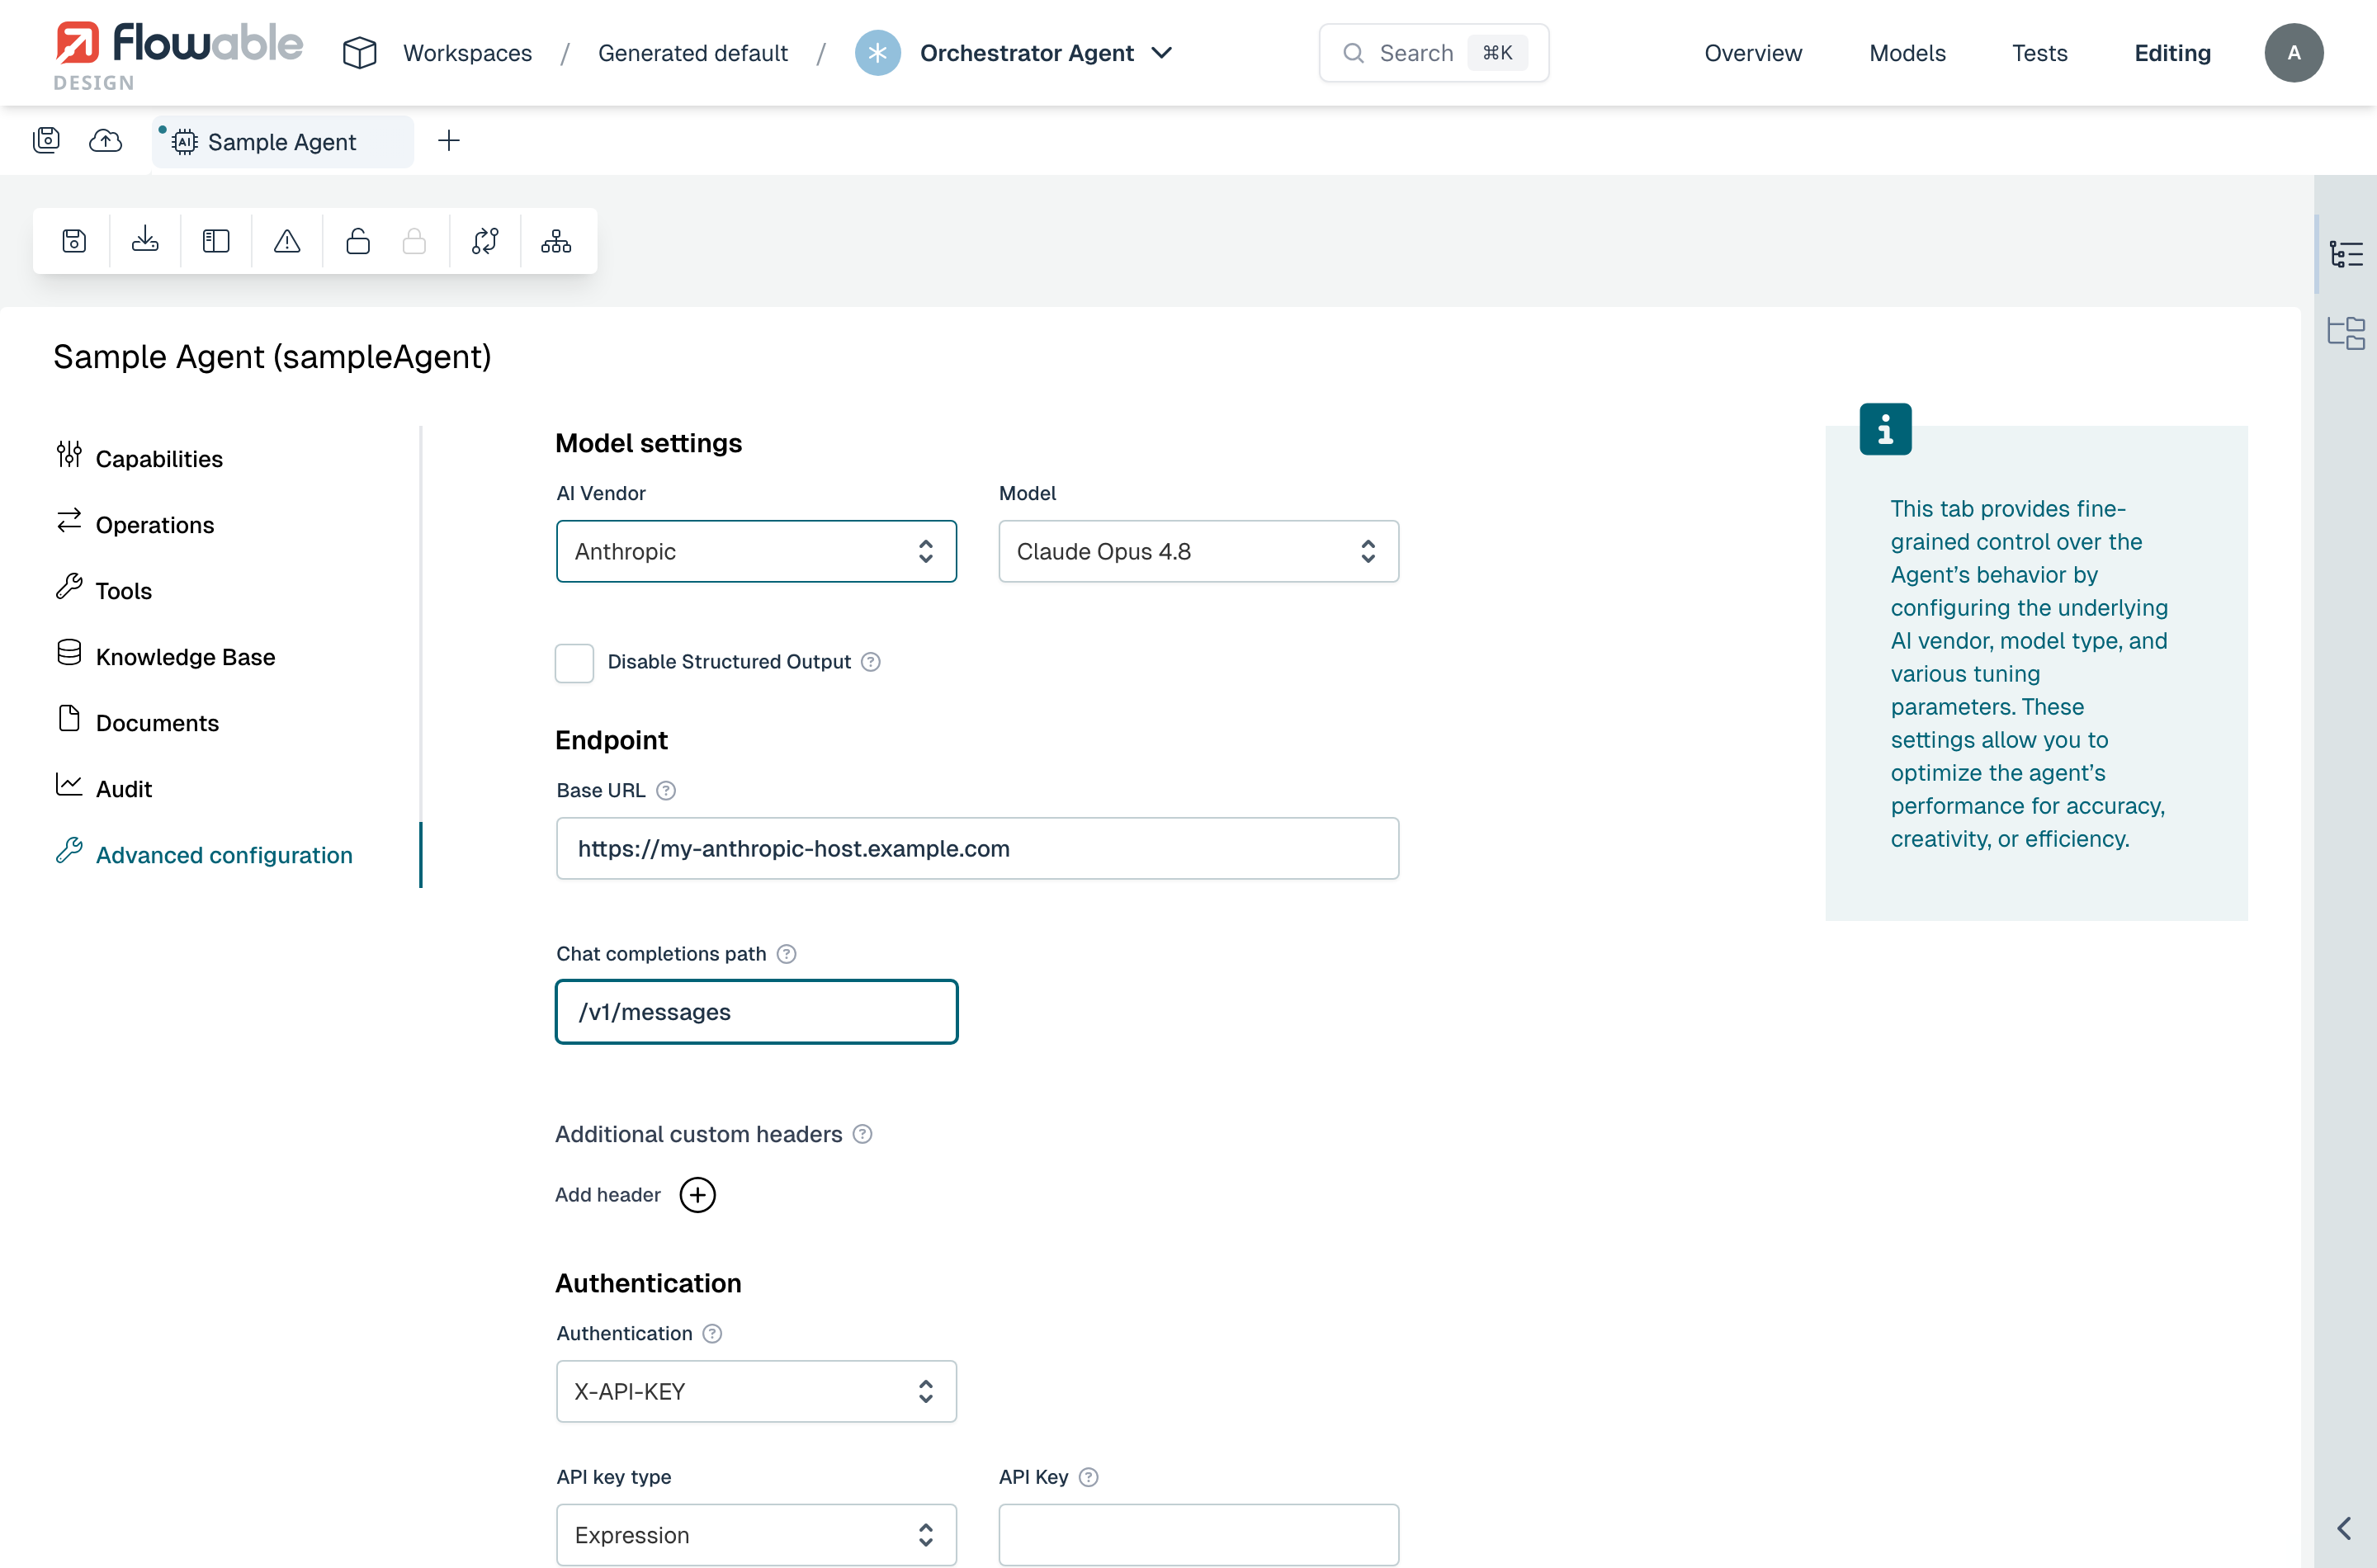This screenshot has height=1568, width=2377.
Task: Click help icon beside Chat completions path
Action: tap(787, 954)
